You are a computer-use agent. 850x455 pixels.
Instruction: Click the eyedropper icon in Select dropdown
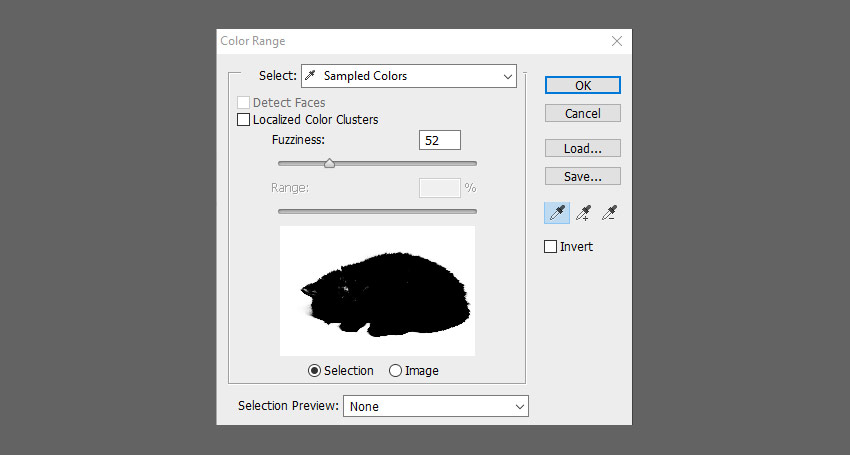coord(311,75)
